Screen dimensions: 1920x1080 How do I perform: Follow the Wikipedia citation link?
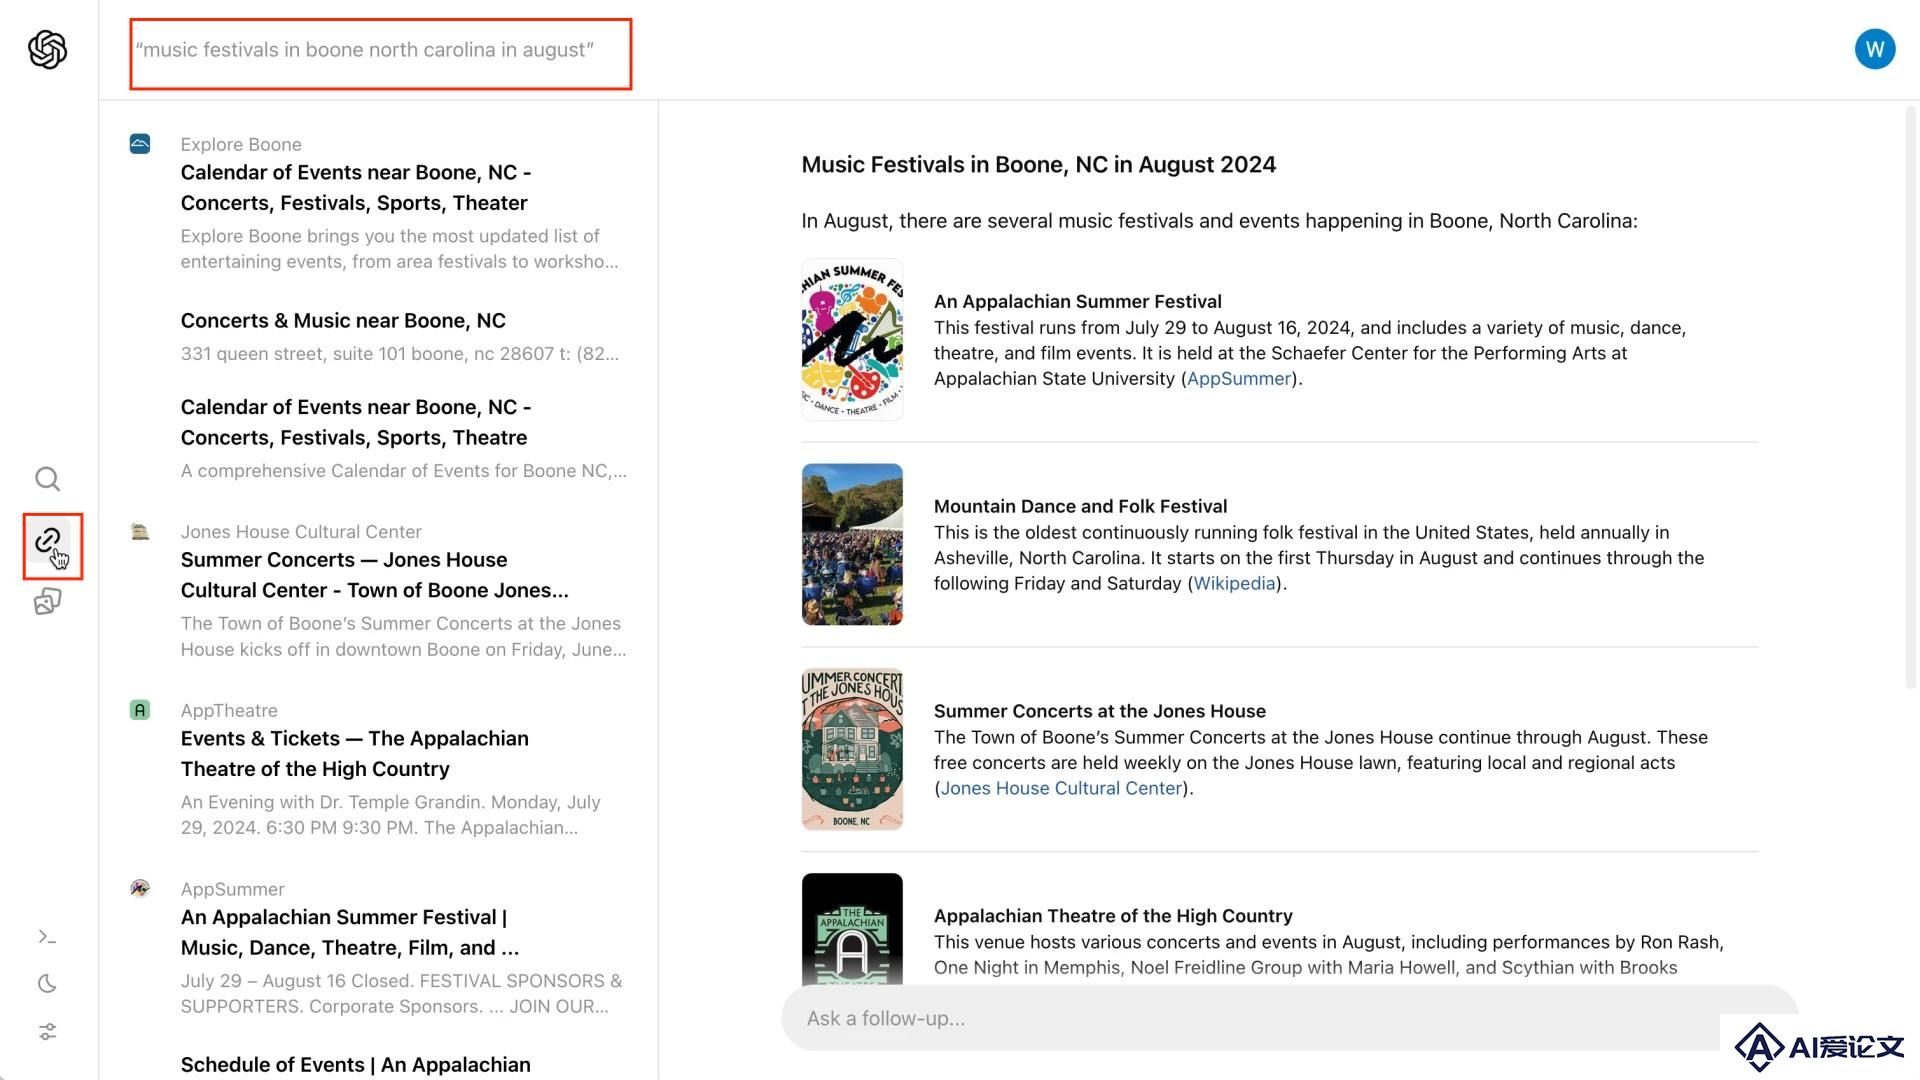coord(1234,583)
